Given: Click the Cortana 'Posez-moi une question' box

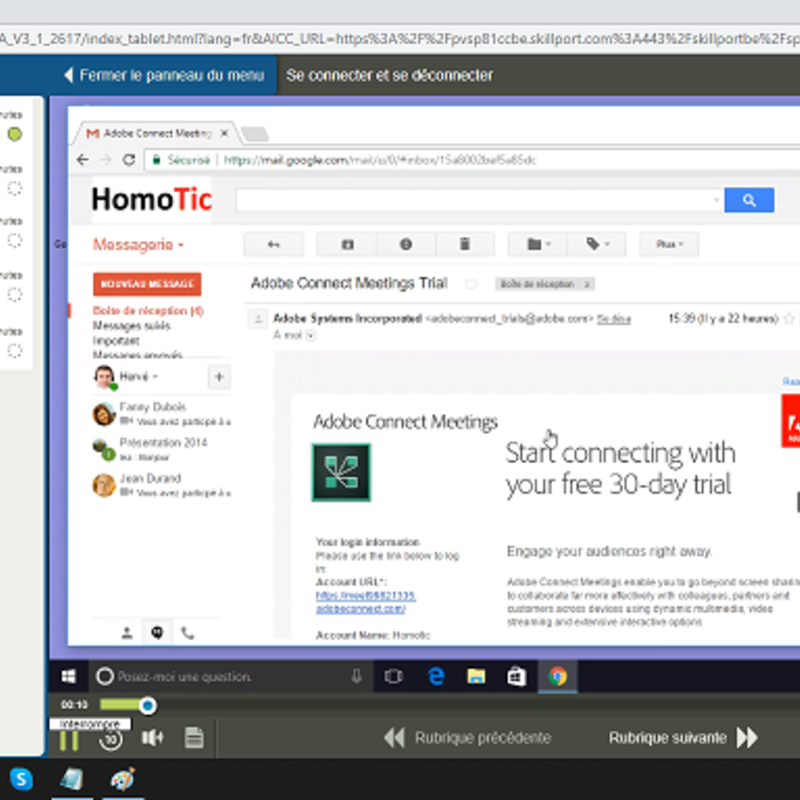Looking at the screenshot, I should tap(222, 677).
